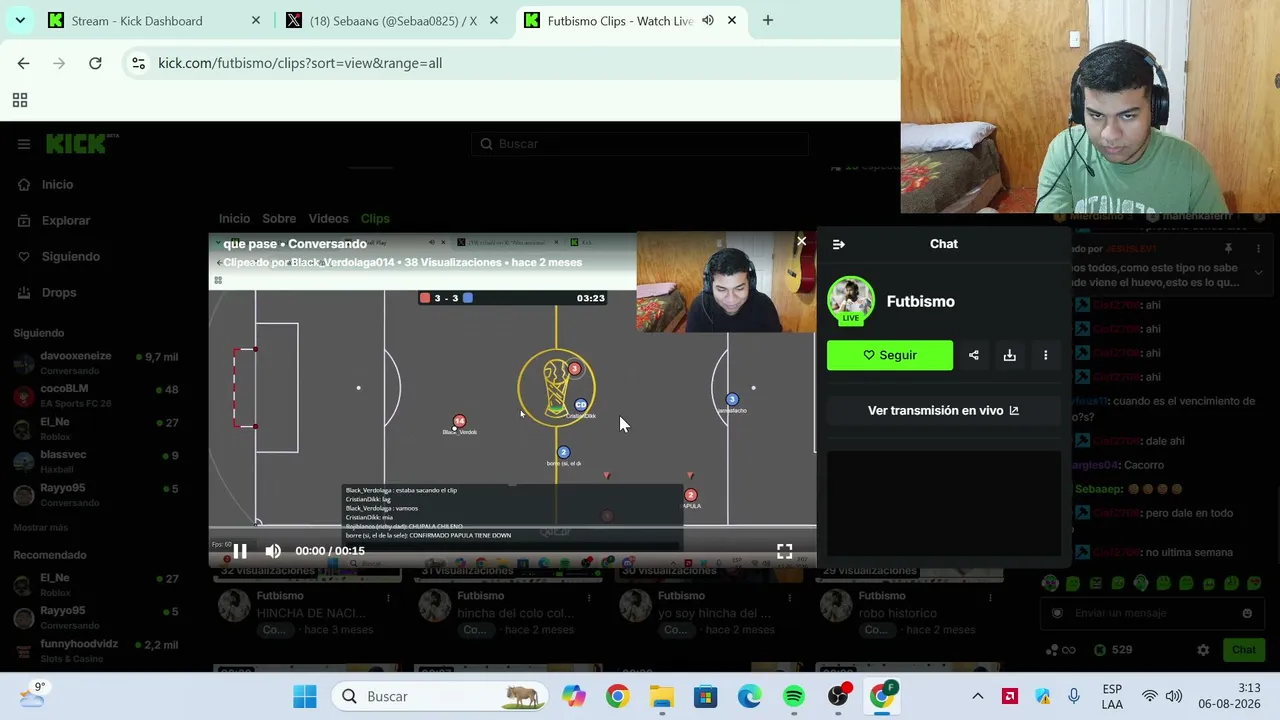Open options for 'hincha del colo col...' clip
This screenshot has height=720, width=1280.
[588, 597]
